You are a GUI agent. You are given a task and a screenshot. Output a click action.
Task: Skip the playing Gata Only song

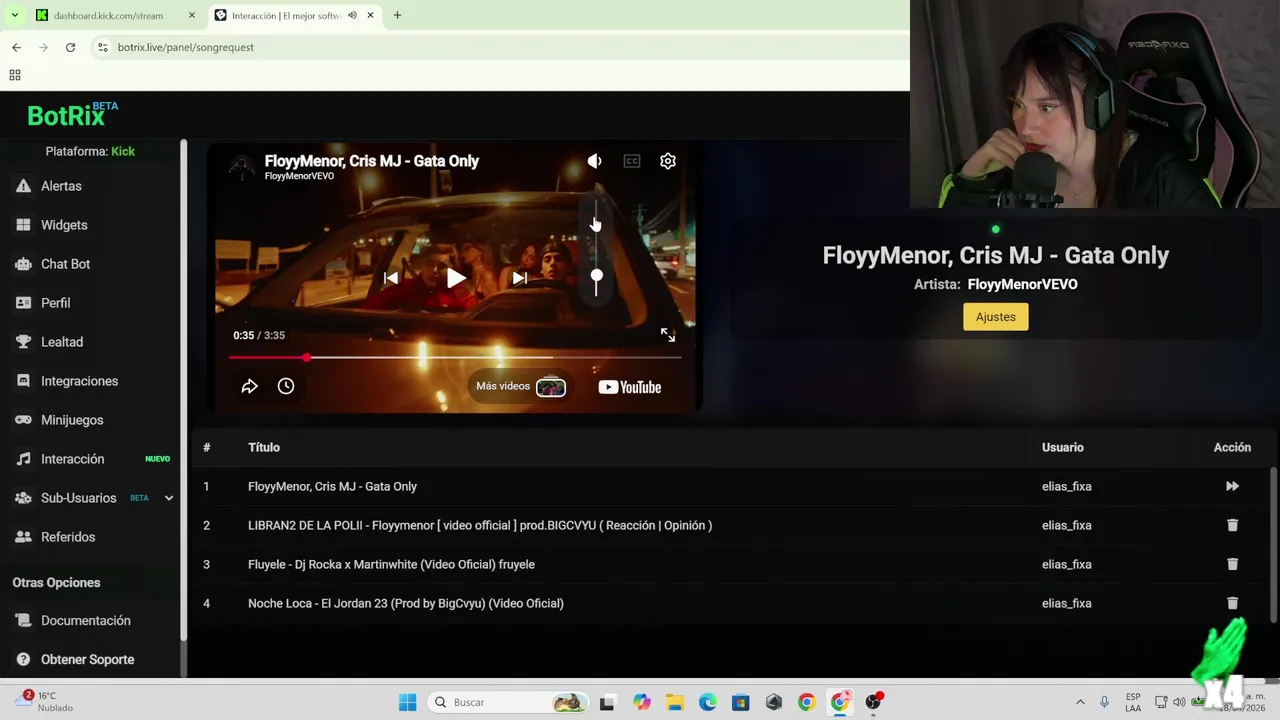pyautogui.click(x=1232, y=486)
